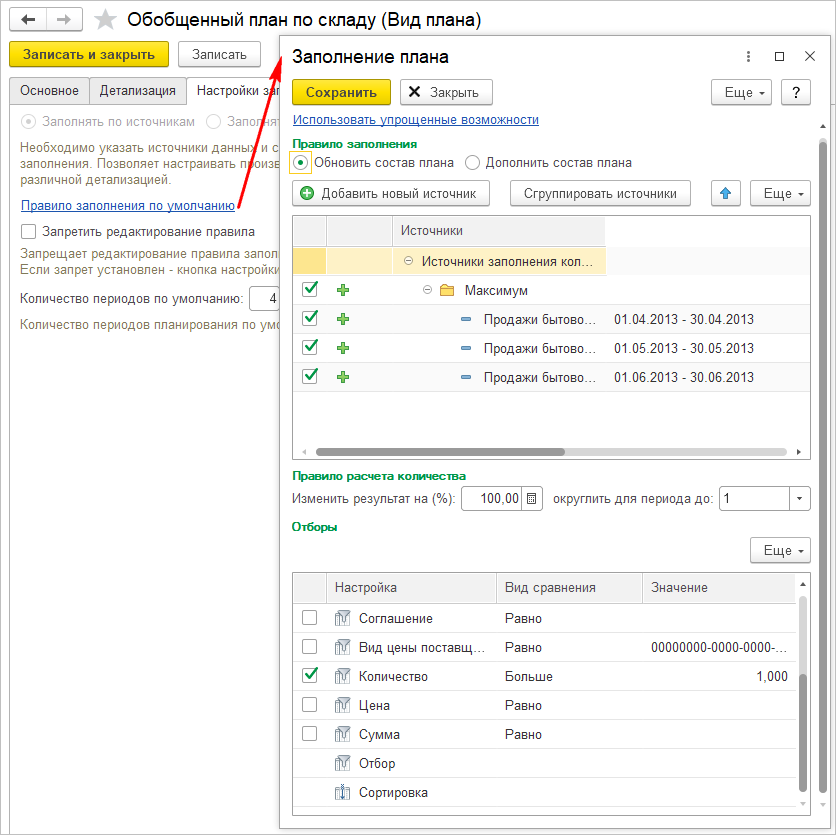The height and width of the screenshot is (835, 836).
Task: Open the three-dot window menu
Action: (748, 57)
